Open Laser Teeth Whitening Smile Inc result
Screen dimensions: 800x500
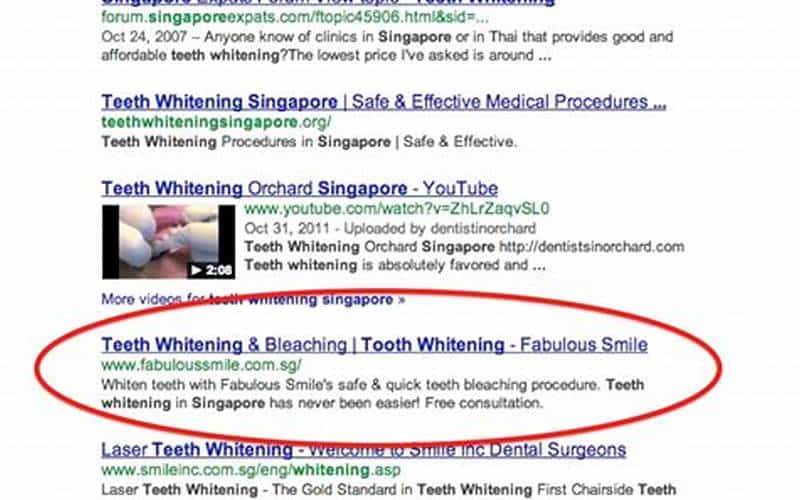pos(363,449)
